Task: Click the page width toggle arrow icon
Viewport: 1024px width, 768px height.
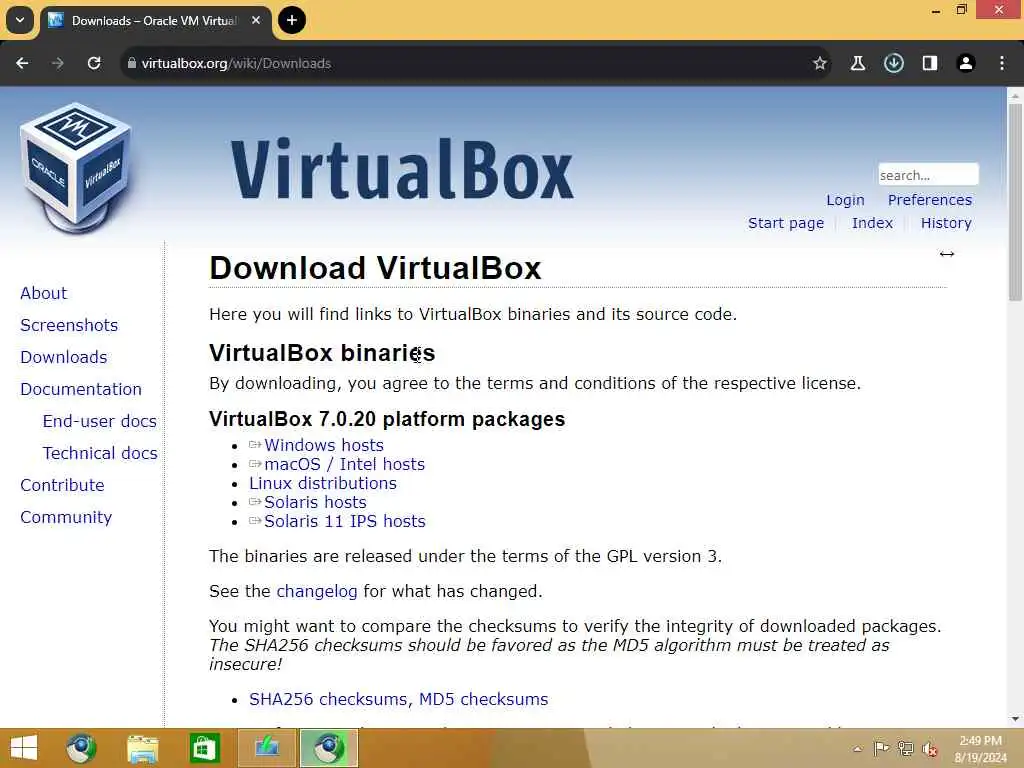Action: pos(946,254)
